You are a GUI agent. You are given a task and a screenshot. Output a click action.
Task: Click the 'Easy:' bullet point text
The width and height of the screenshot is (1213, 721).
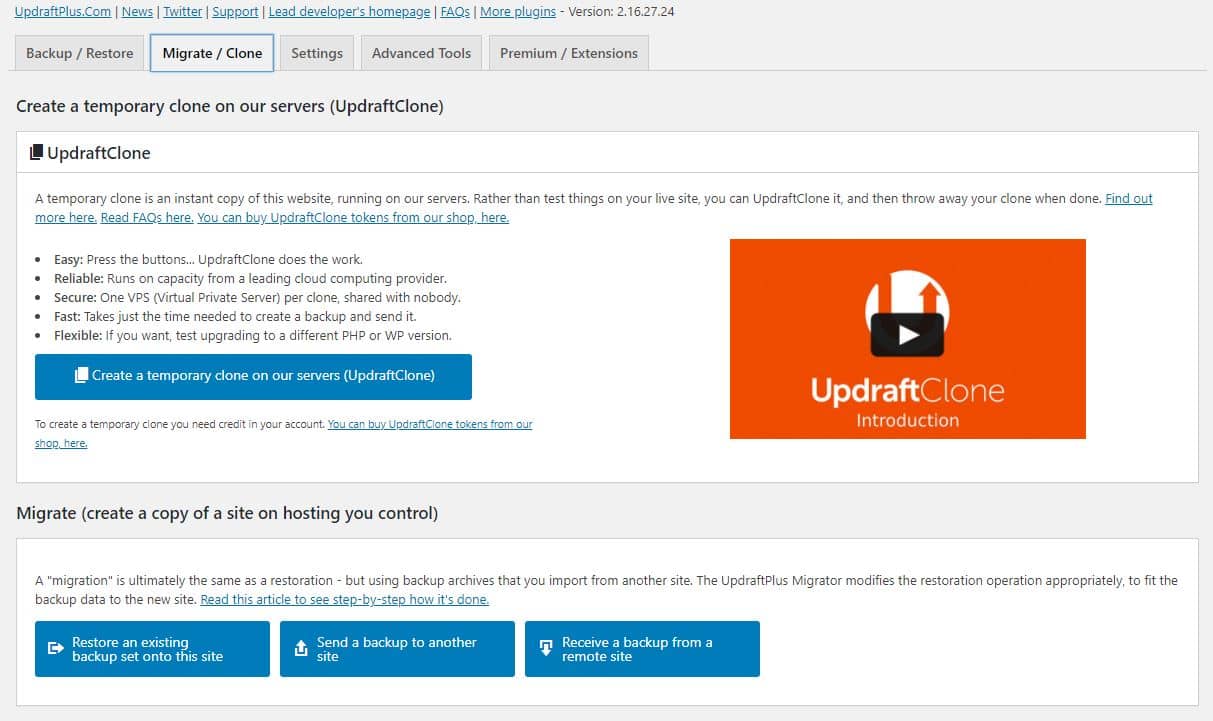208,260
